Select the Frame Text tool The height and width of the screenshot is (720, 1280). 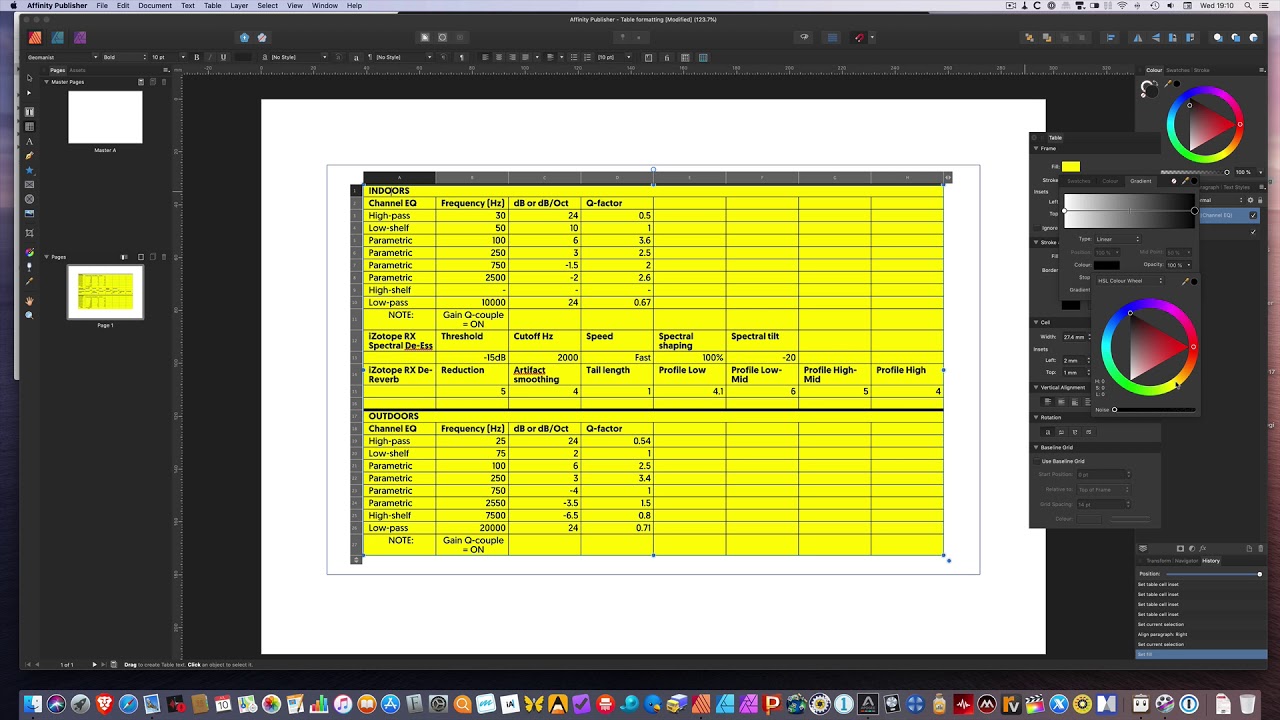point(29,112)
